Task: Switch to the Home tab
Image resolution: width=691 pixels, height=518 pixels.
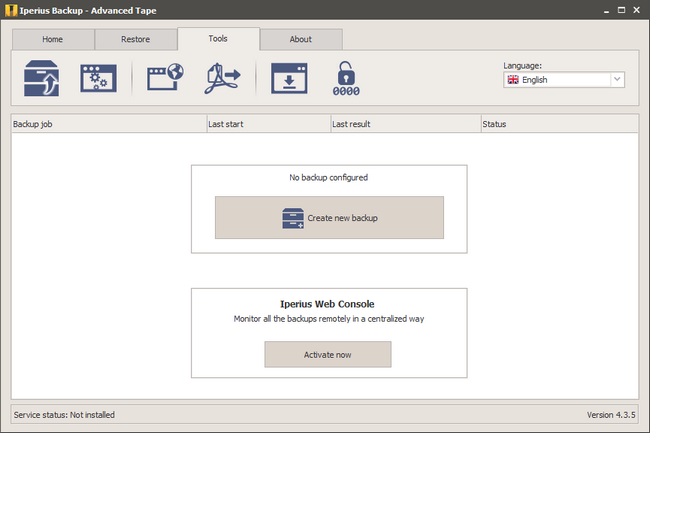Action: click(x=53, y=39)
